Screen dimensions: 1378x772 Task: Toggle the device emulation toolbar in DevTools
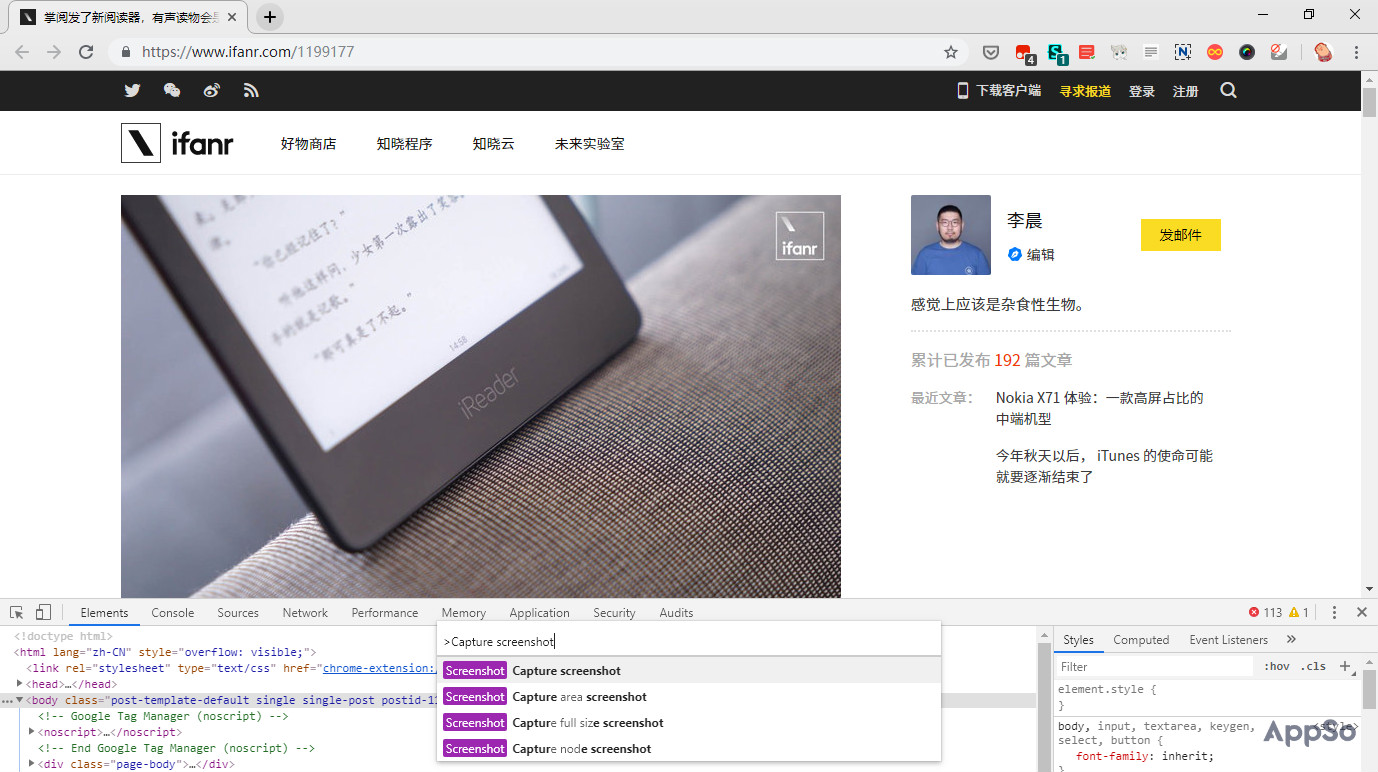[41, 611]
